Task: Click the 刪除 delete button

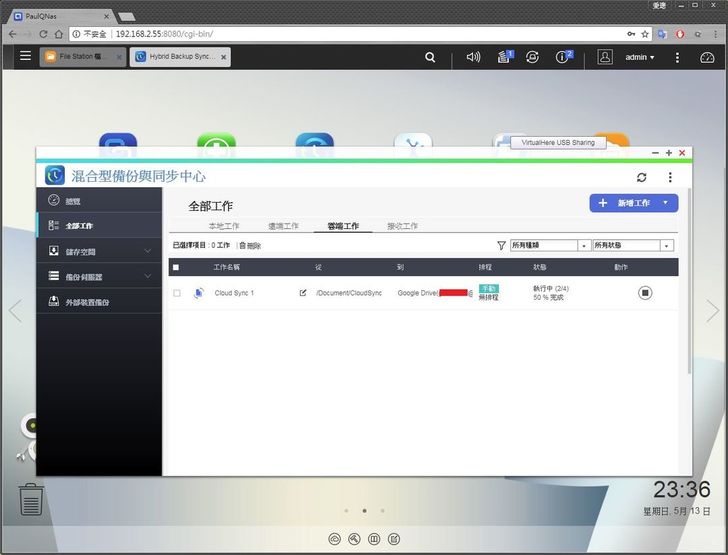Action: coord(250,245)
